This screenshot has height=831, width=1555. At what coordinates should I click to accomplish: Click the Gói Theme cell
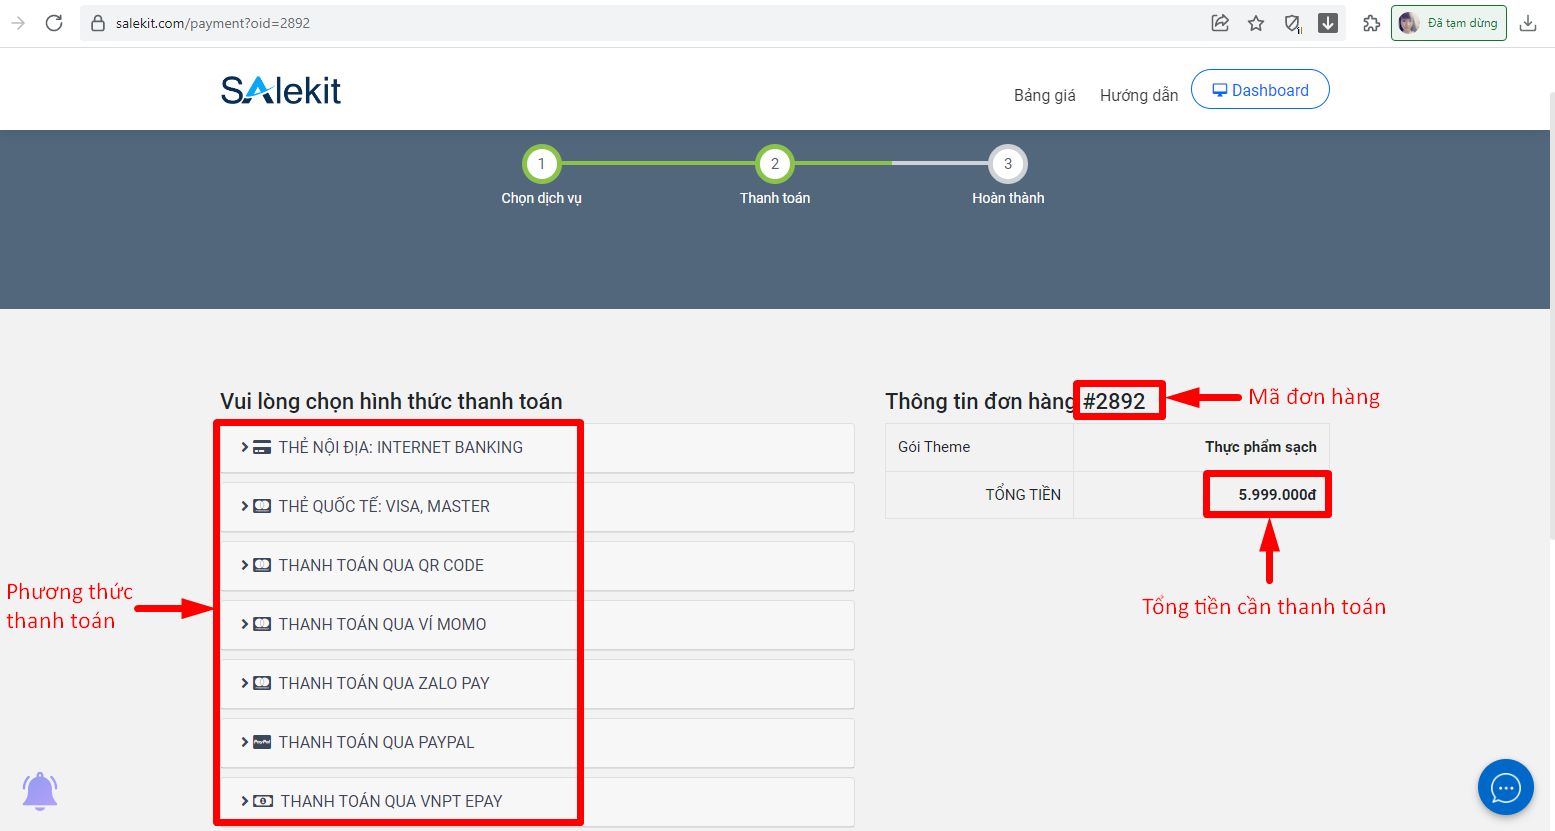tap(979, 447)
